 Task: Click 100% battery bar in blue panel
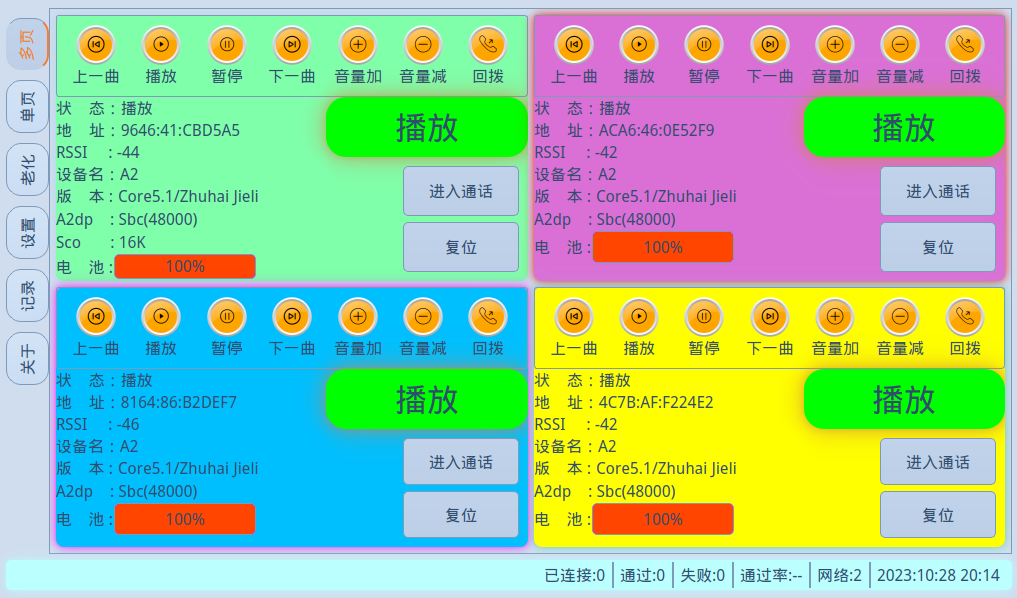click(x=185, y=520)
